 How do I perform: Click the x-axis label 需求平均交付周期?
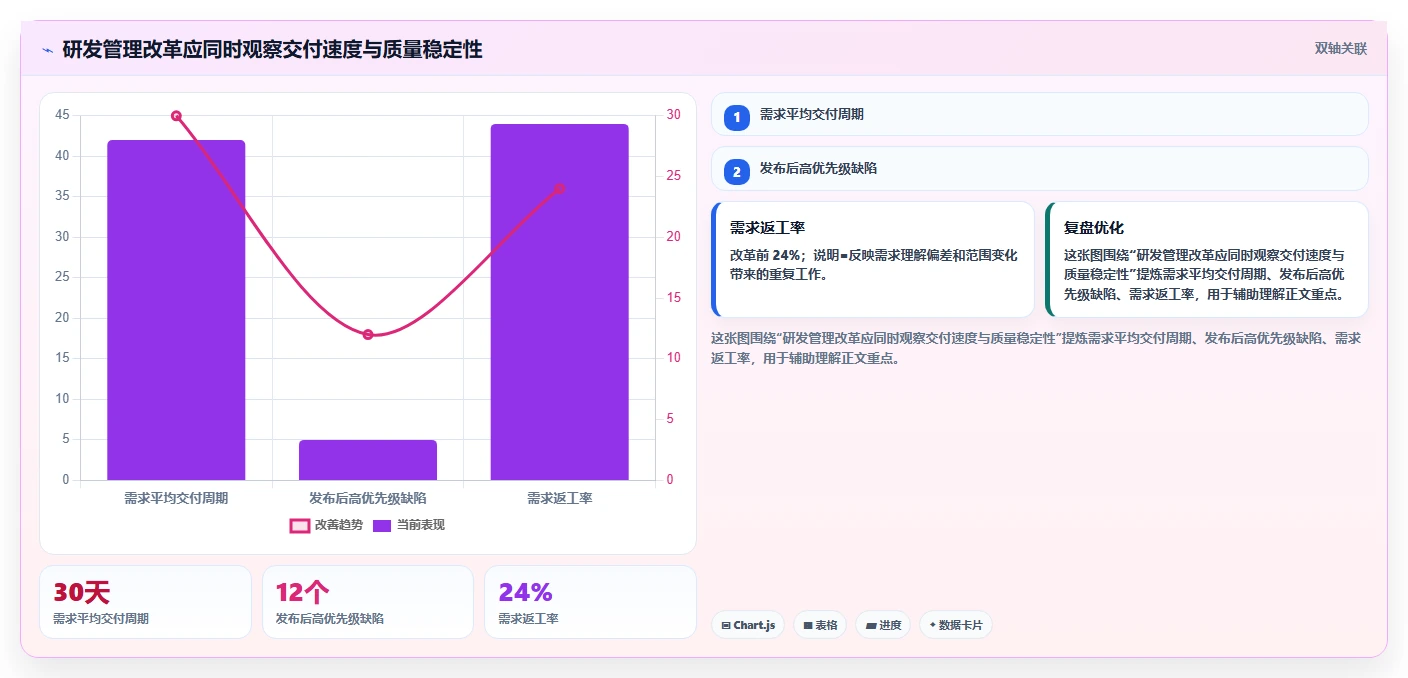click(176, 497)
